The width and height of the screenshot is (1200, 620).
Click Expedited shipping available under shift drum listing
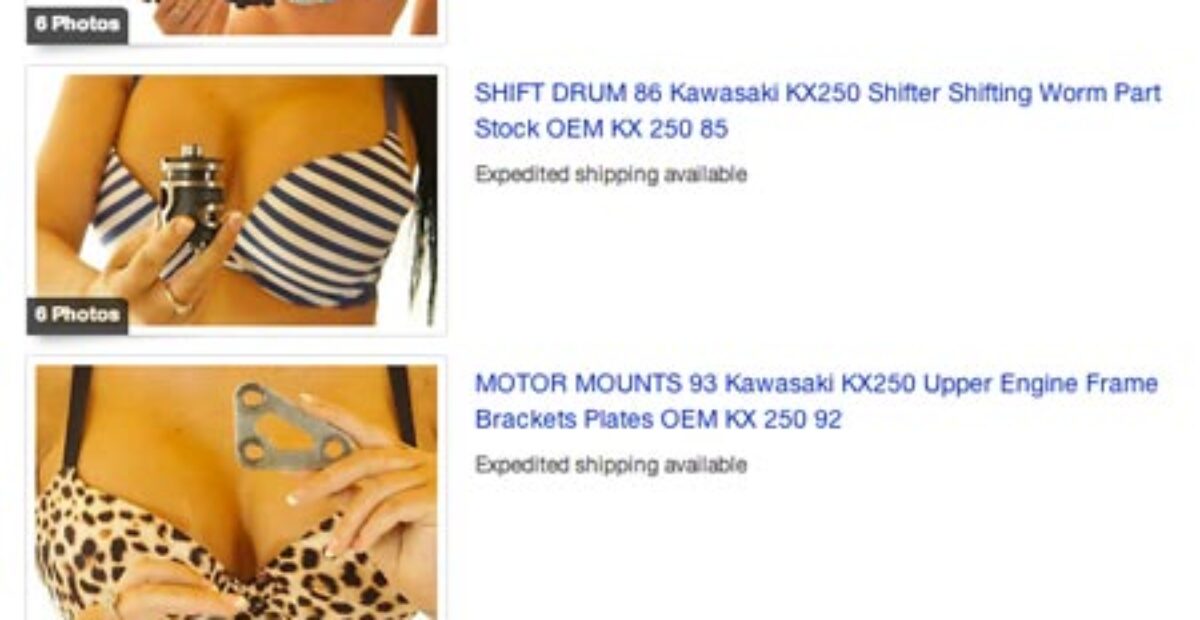click(611, 174)
